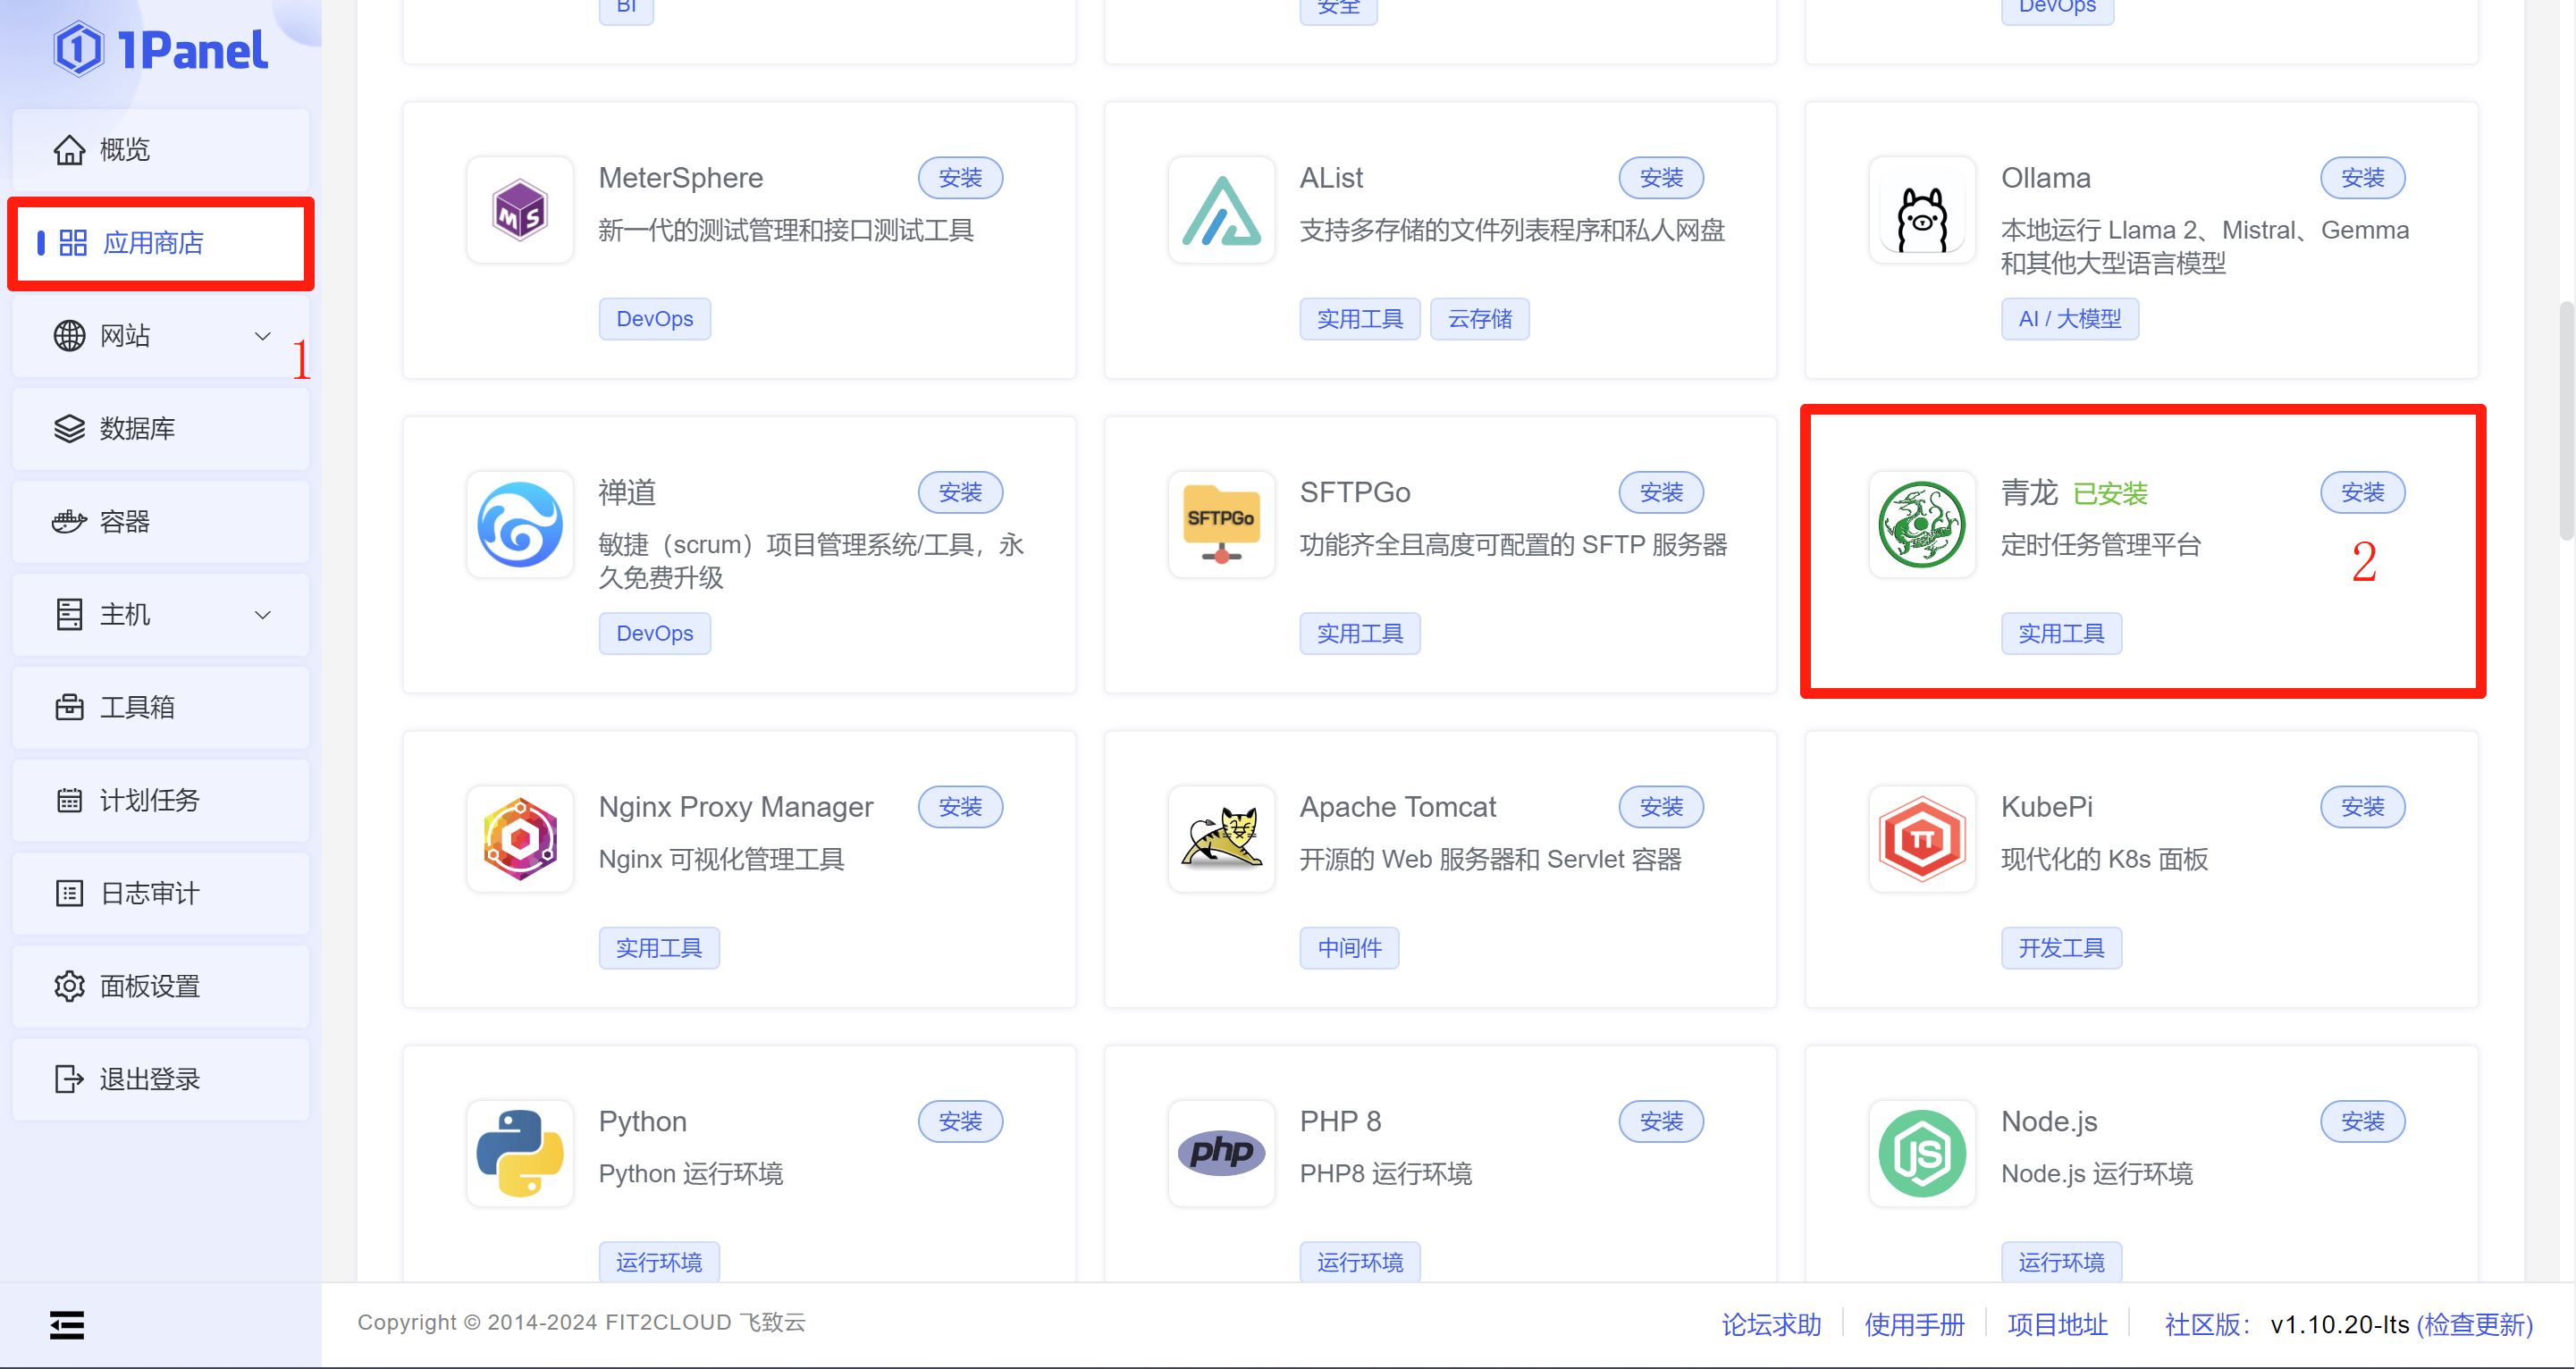Screen dimensions: 2576x1369
Task: Click the MeterSphere app icon
Action: tap(519, 211)
